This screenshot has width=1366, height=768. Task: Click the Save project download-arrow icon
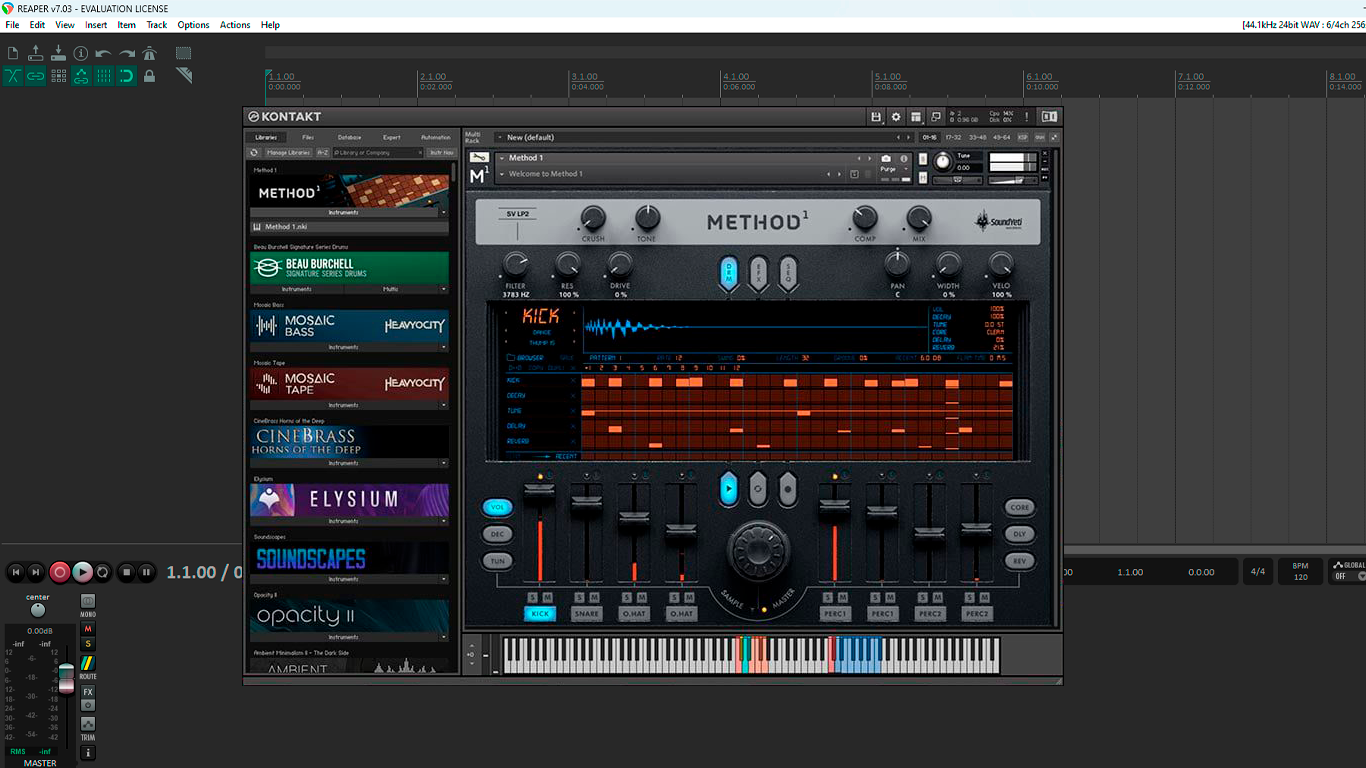(58, 53)
